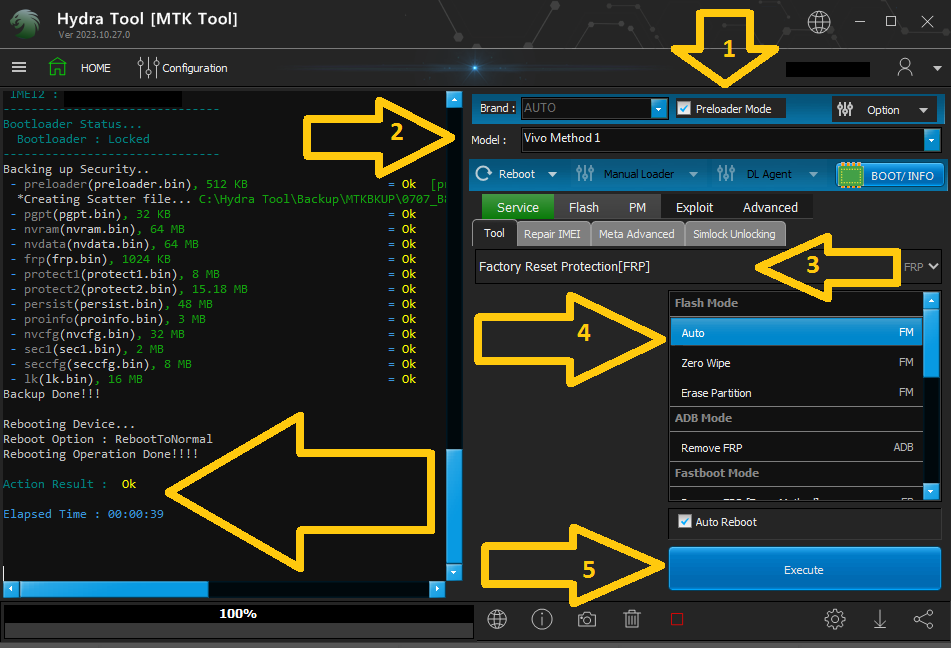
Task: Click the BOOT/ INFO chip icon
Action: [850, 175]
